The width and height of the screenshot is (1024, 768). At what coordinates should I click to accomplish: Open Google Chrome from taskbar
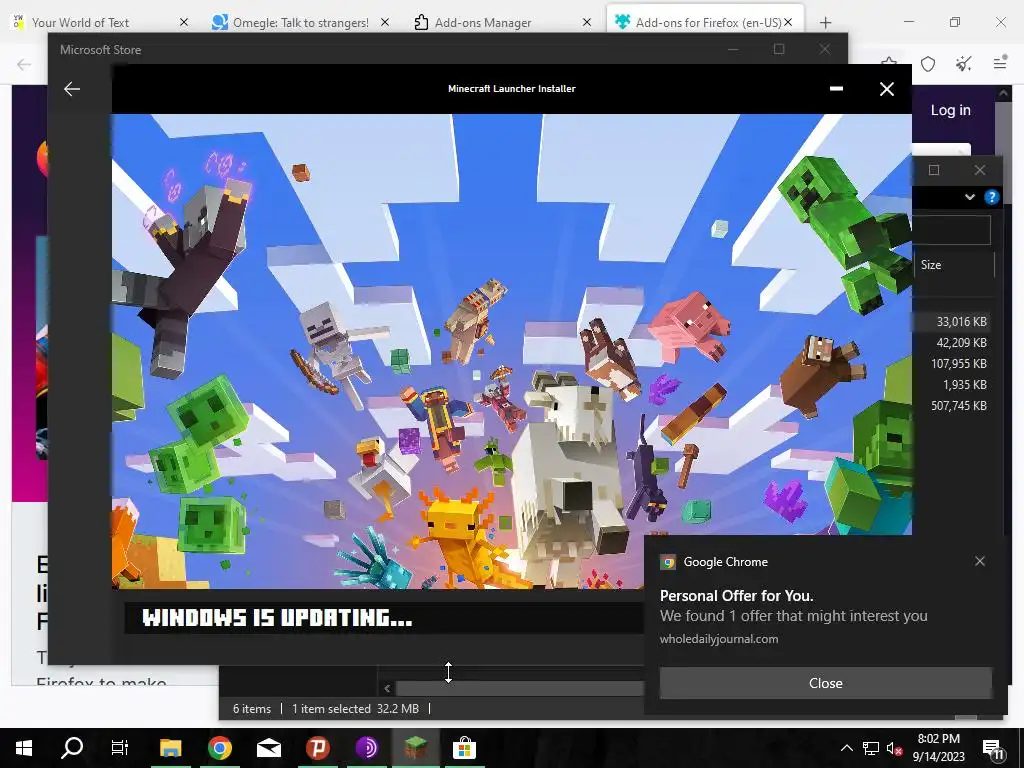pos(220,748)
